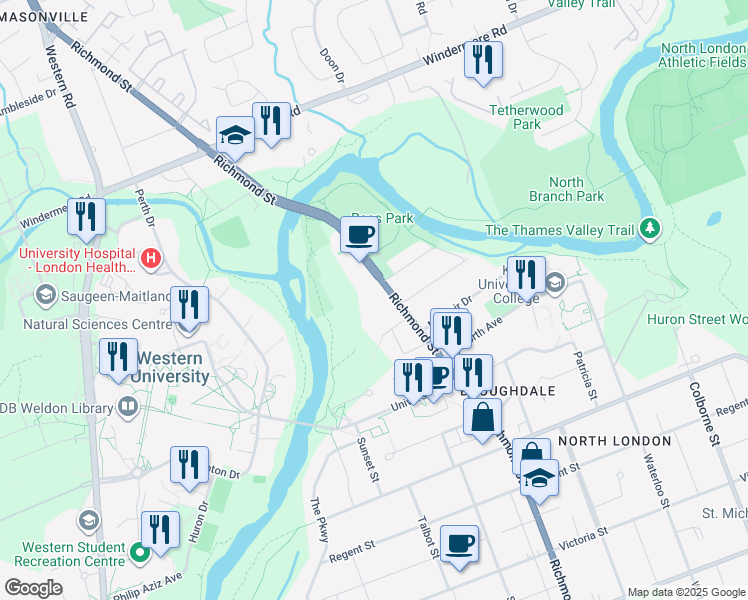Click the Tetherwood Park label
Image resolution: width=748 pixels, height=600 pixels.
coord(527,117)
